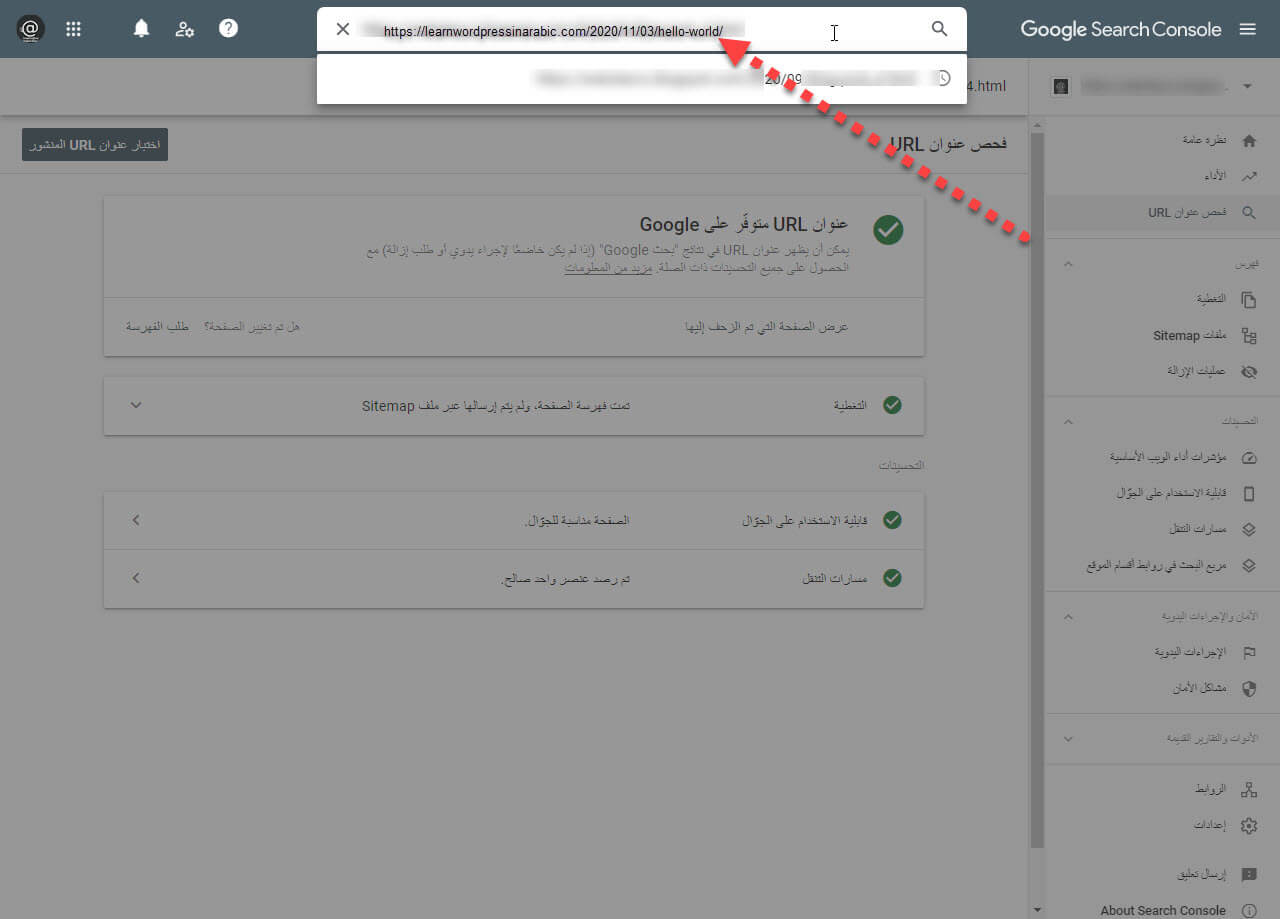1280x919 pixels.
Task: Click تم رصد عنصر واحد صالح text
Action: [x=565, y=578]
